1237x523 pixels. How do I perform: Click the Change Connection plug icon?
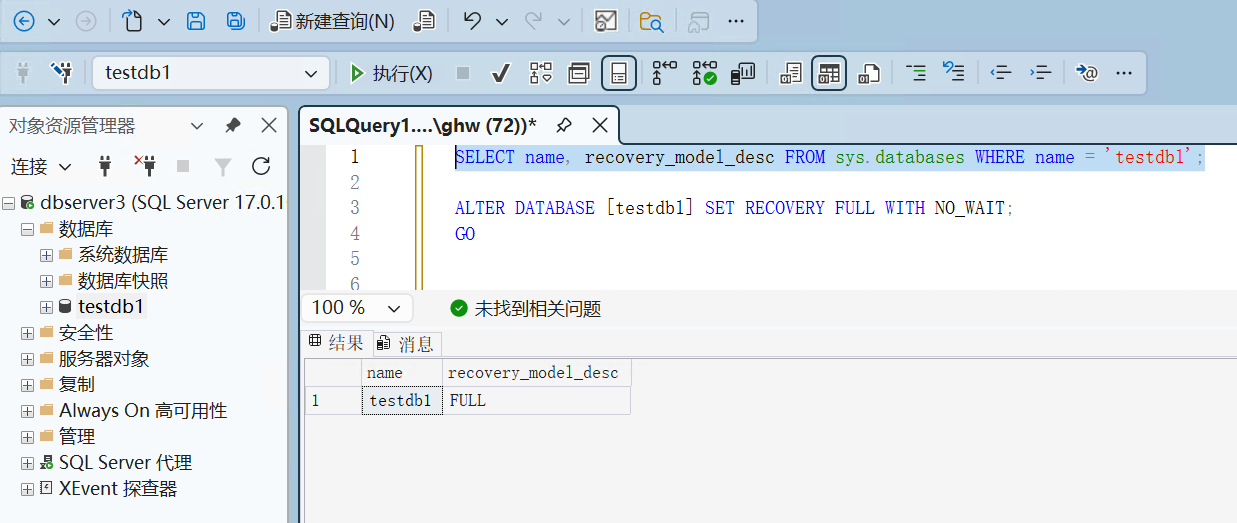click(62, 73)
